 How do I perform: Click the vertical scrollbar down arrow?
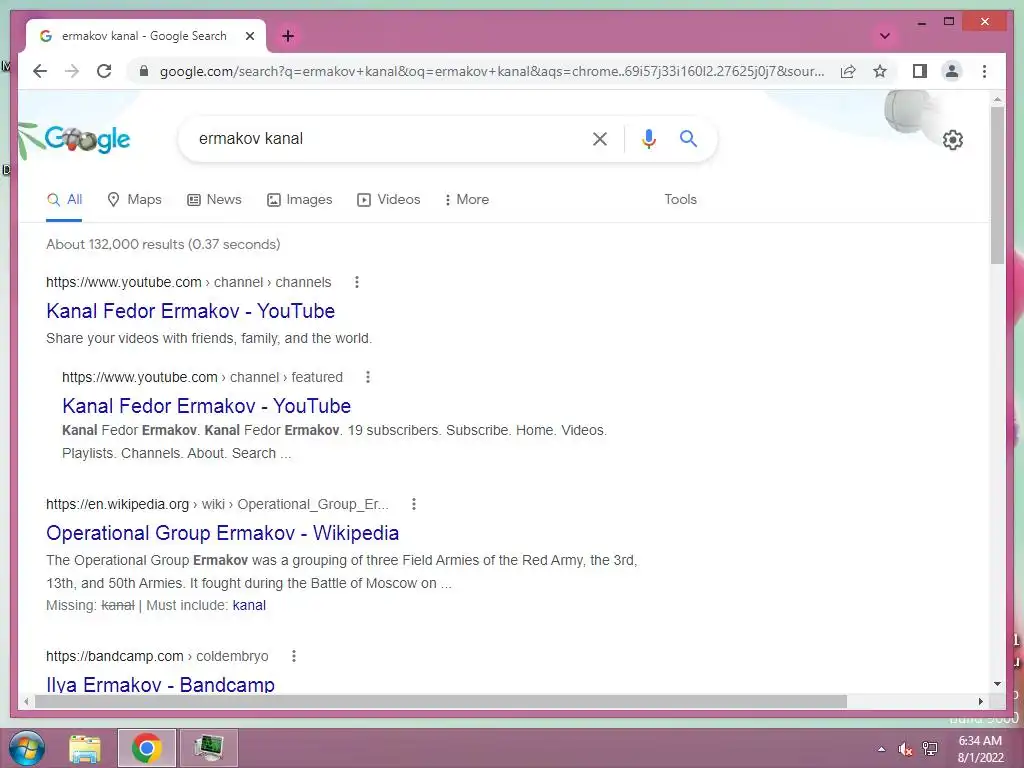click(997, 684)
